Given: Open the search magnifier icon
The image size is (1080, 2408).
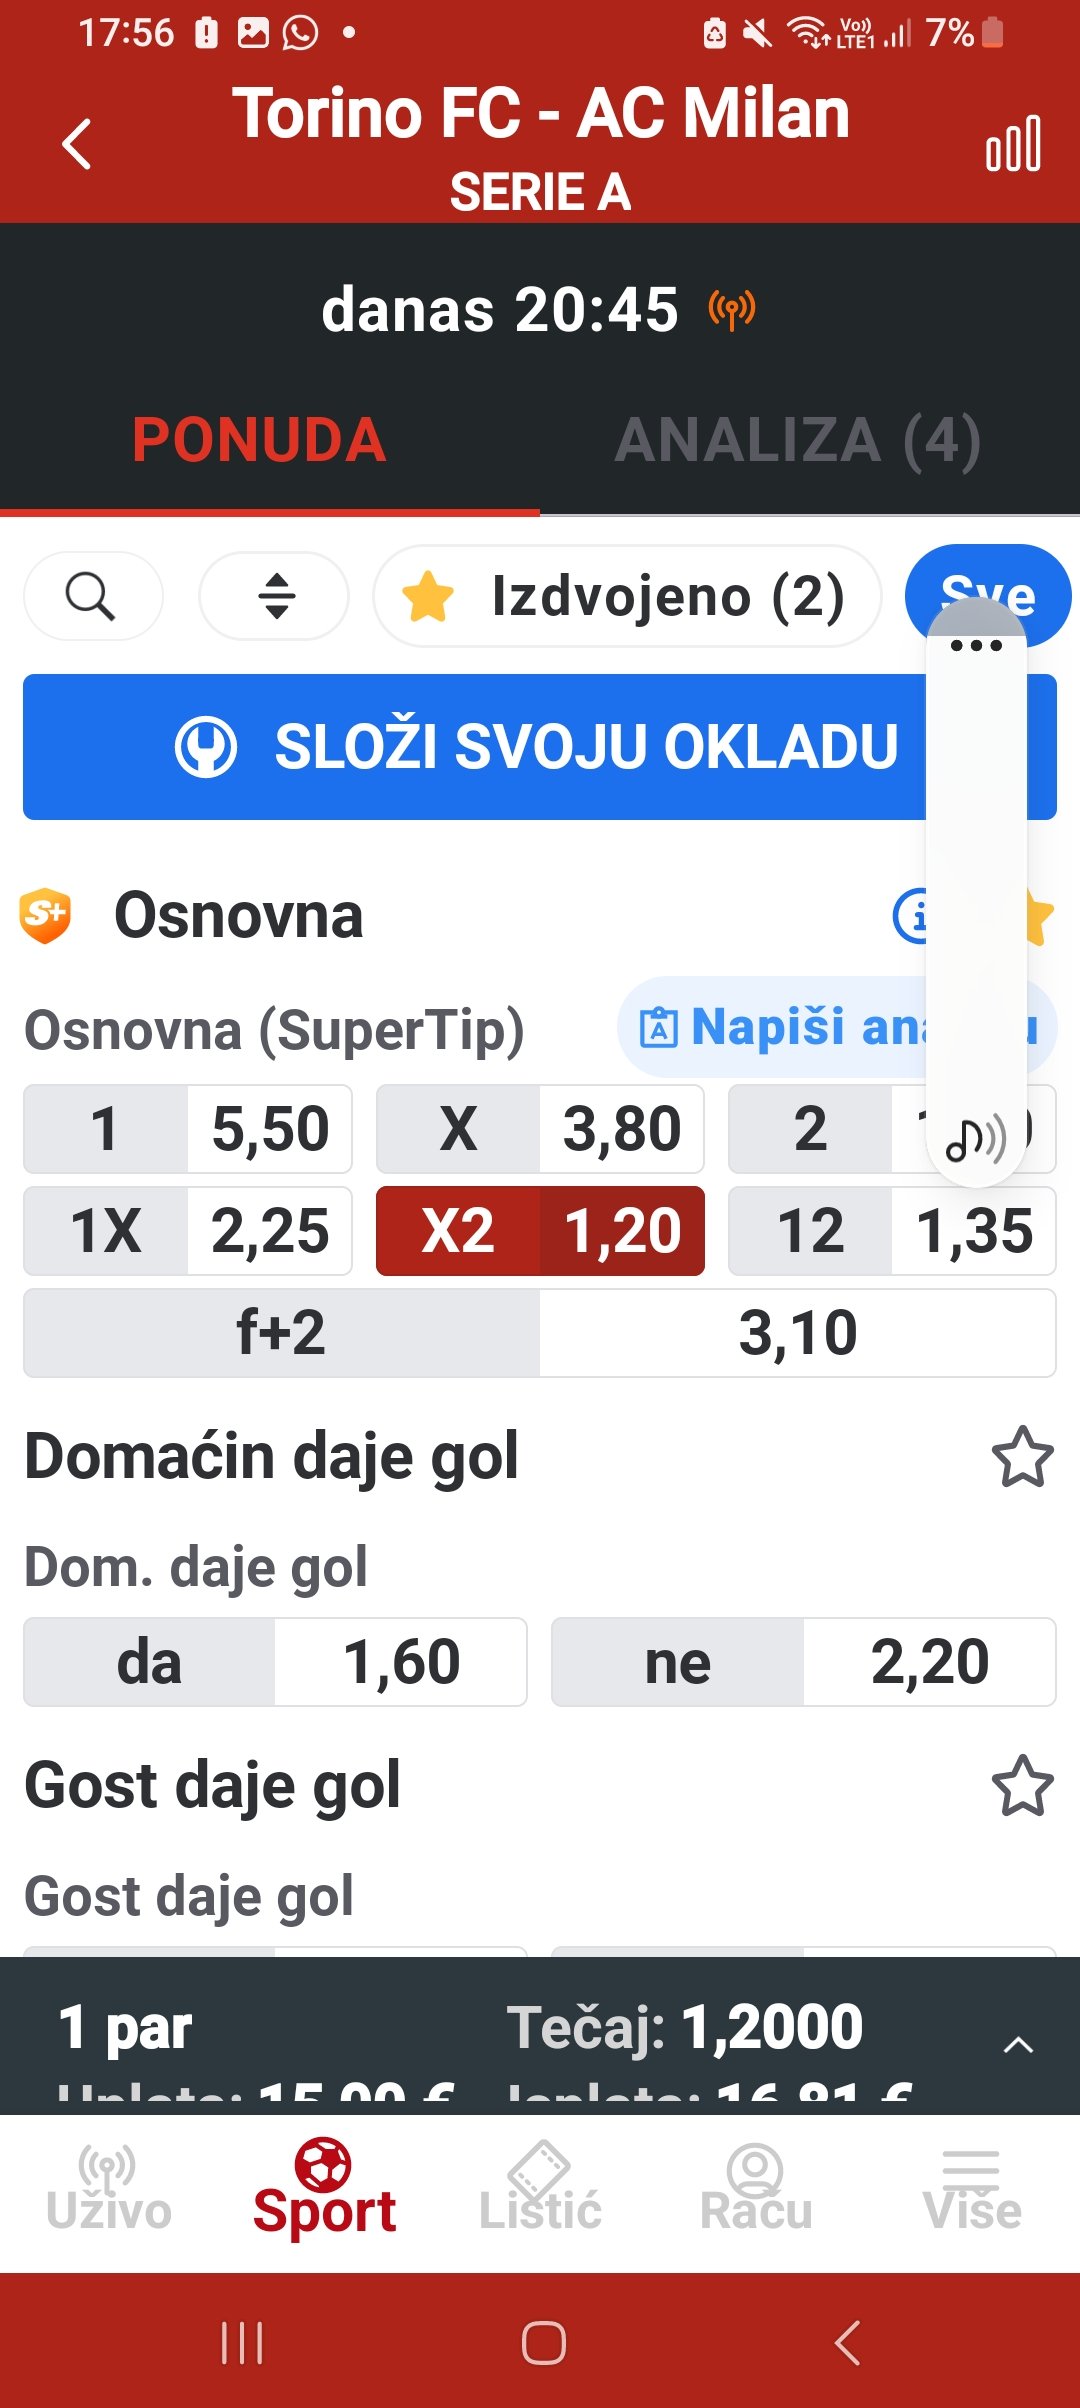Looking at the screenshot, I should point(91,597).
